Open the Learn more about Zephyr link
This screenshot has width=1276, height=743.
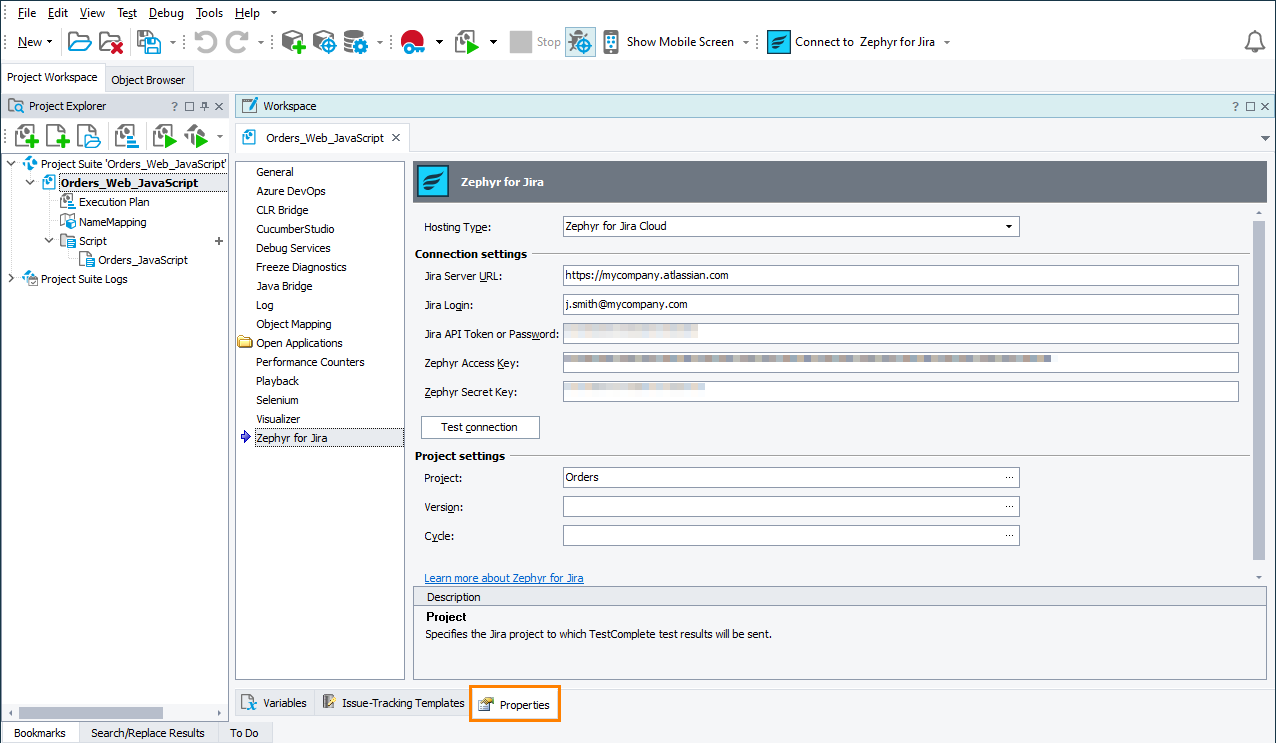(503, 578)
